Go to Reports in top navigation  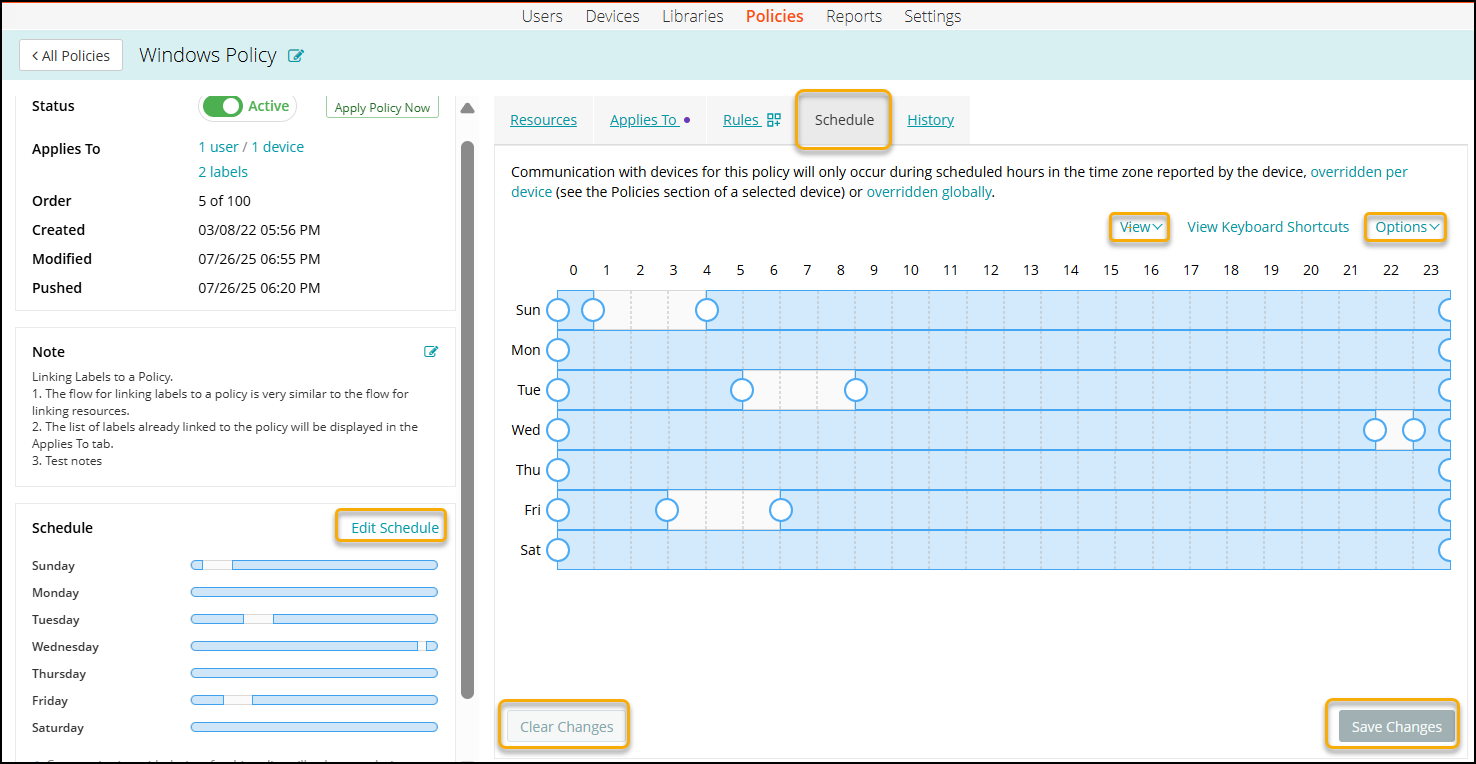853,16
